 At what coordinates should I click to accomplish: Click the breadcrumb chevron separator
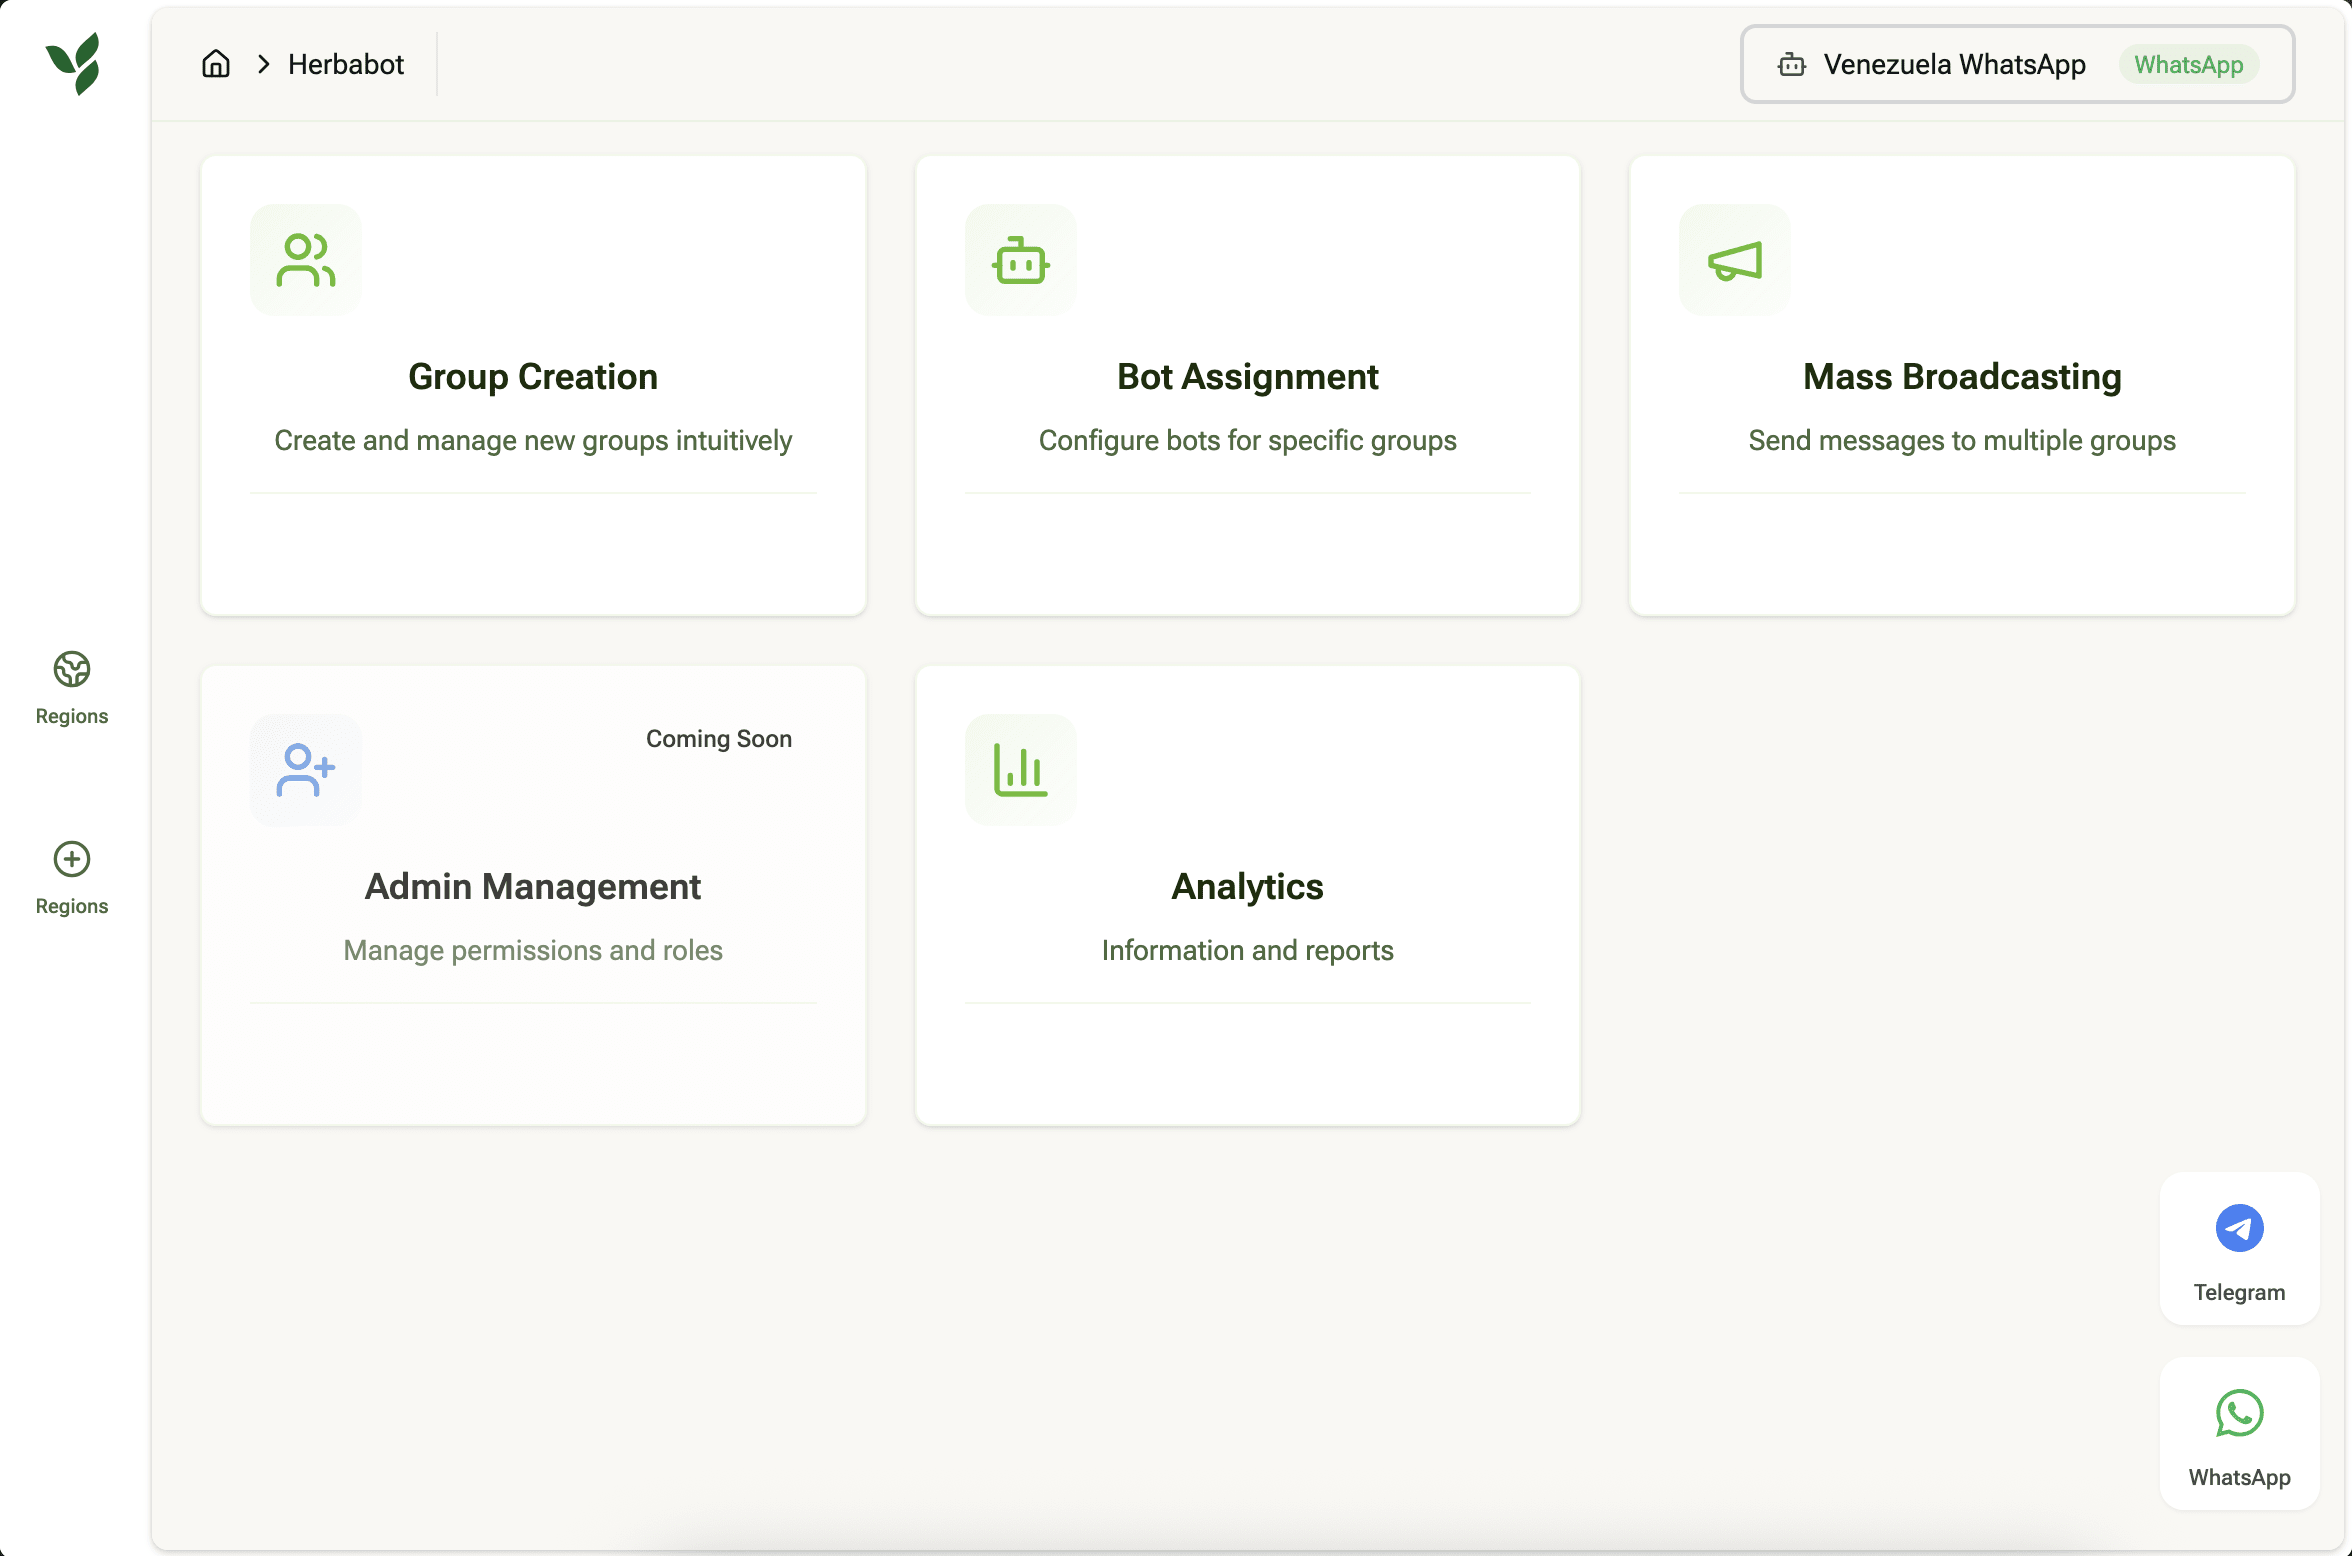(263, 64)
